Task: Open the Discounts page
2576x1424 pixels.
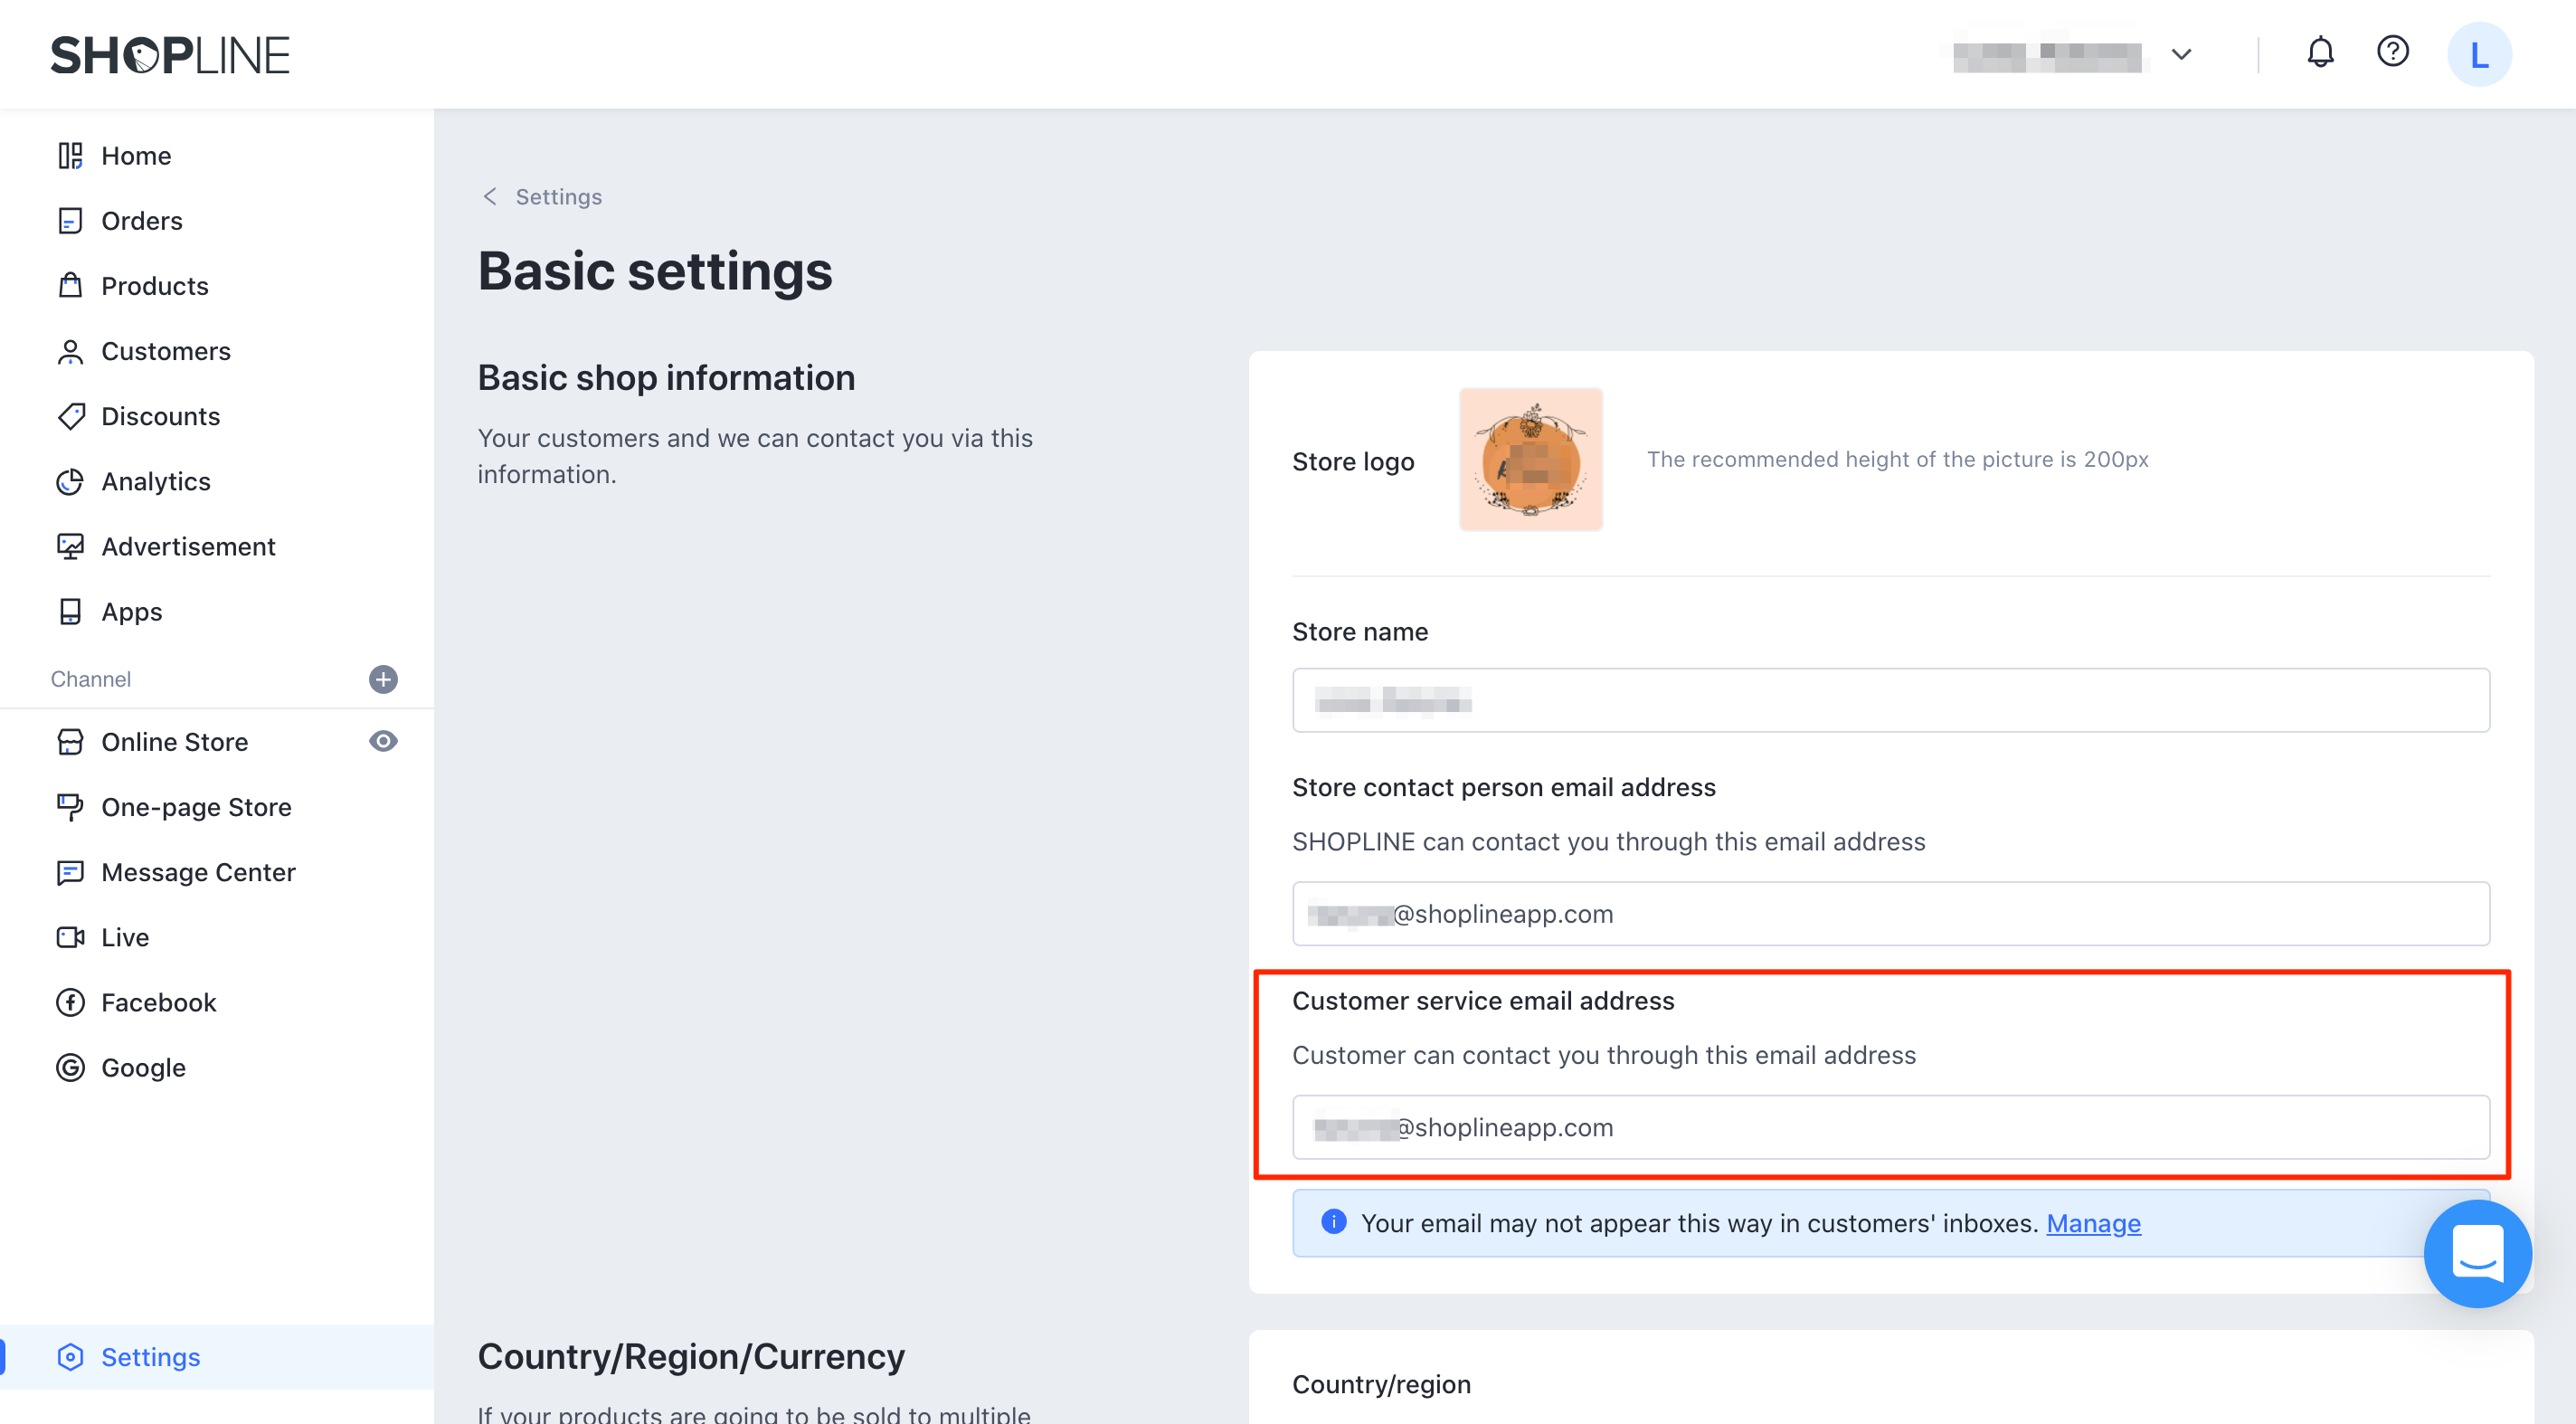Action: pos(160,416)
